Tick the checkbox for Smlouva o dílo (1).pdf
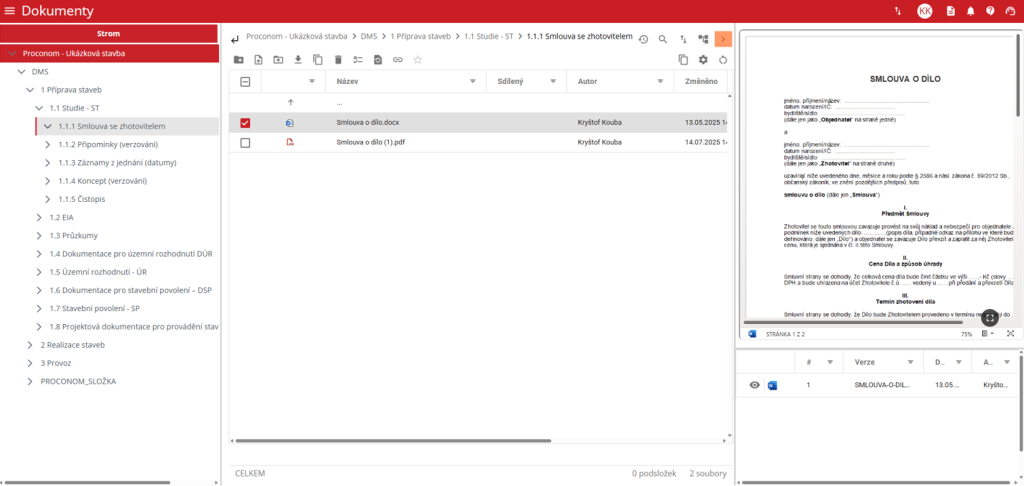1024x486 pixels. coord(245,143)
